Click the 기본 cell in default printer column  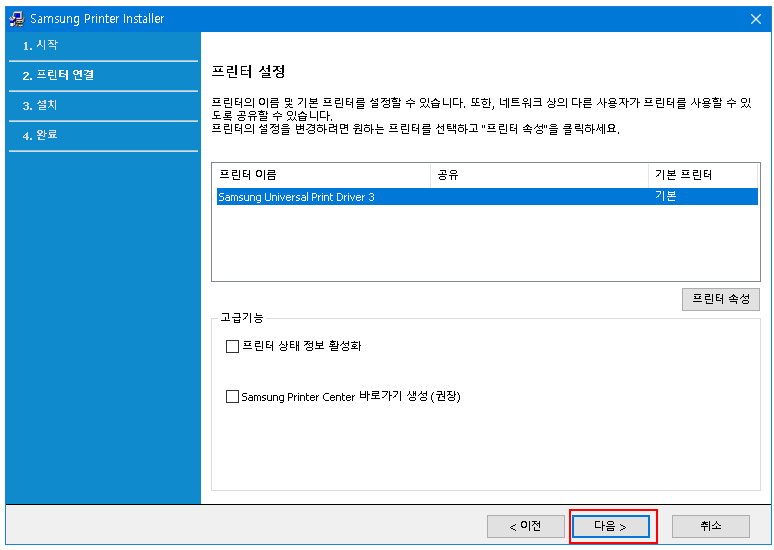coord(665,196)
